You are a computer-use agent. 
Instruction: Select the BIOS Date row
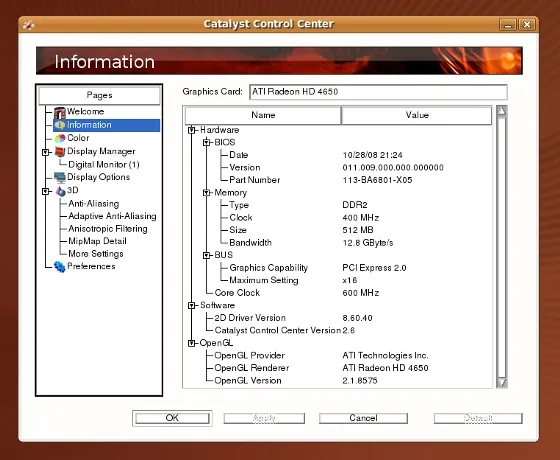point(339,155)
